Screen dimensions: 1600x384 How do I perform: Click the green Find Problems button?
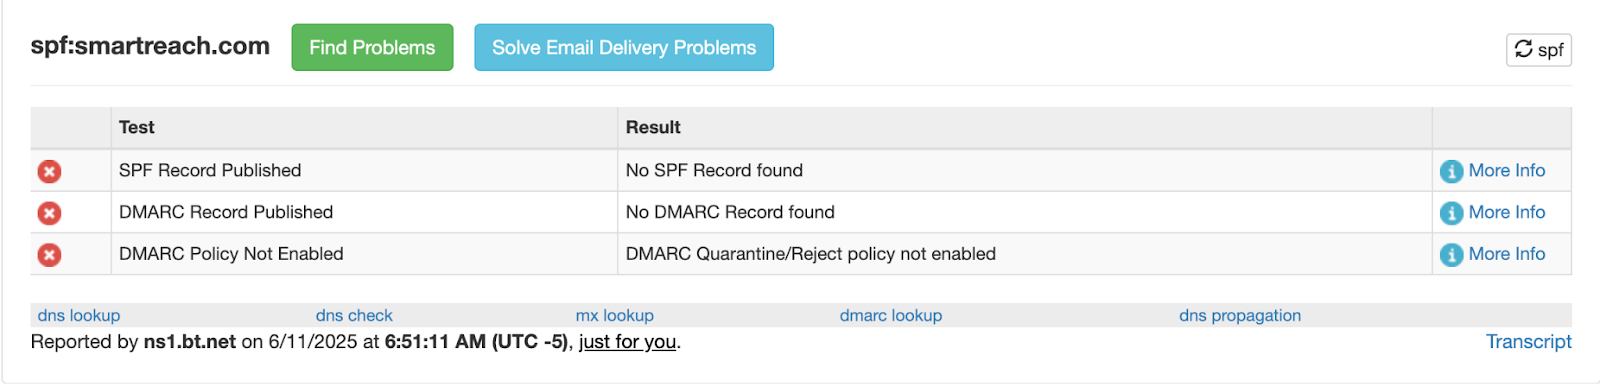pyautogui.click(x=372, y=48)
